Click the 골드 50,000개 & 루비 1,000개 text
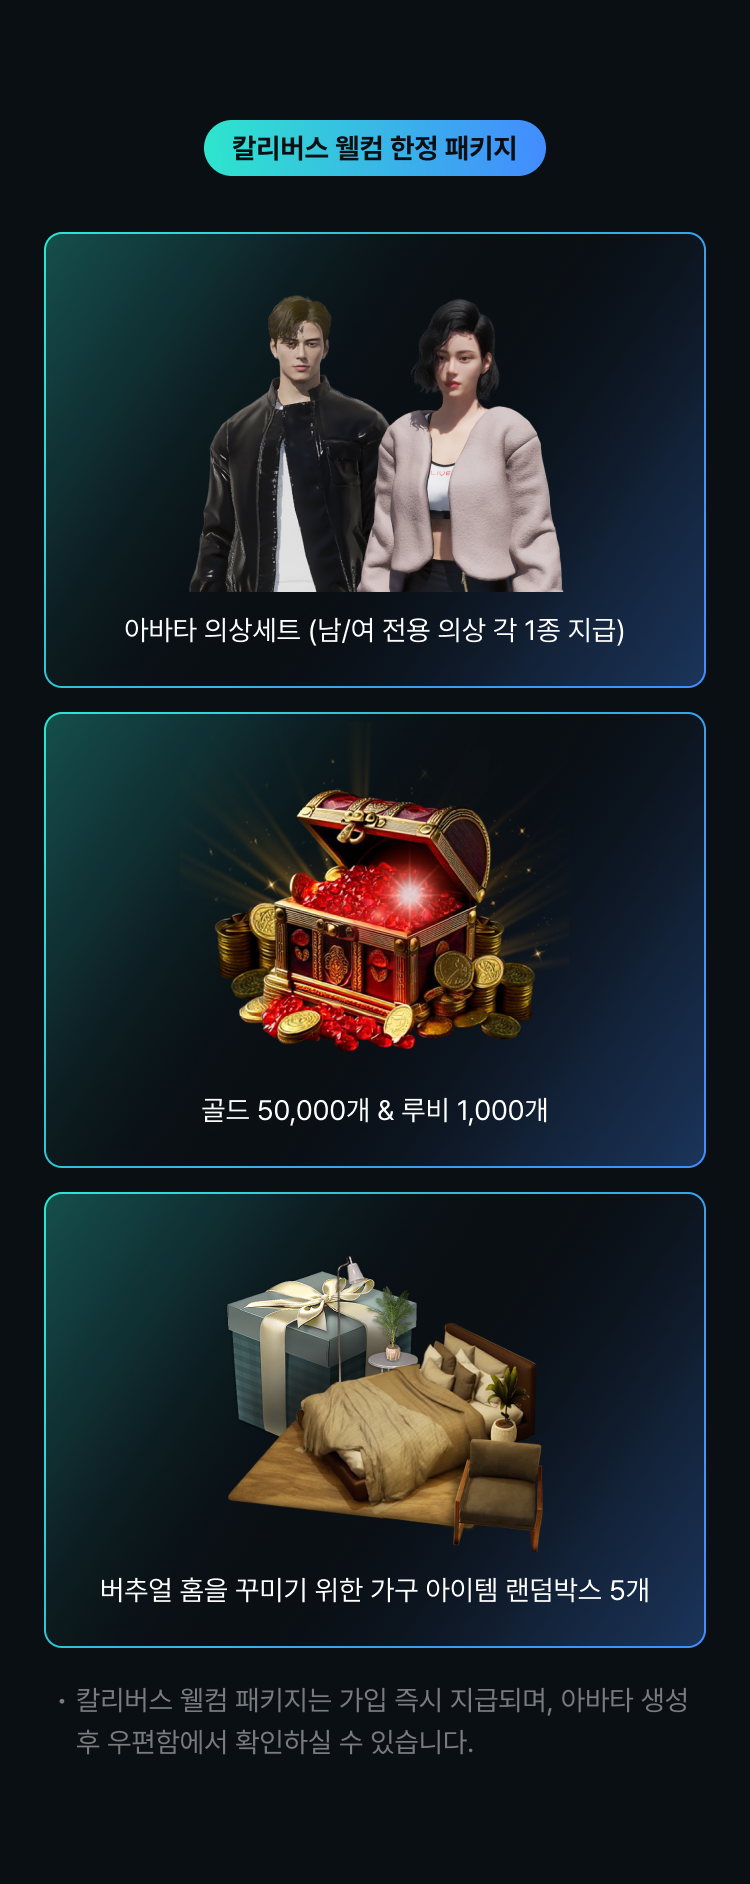 [374, 1110]
